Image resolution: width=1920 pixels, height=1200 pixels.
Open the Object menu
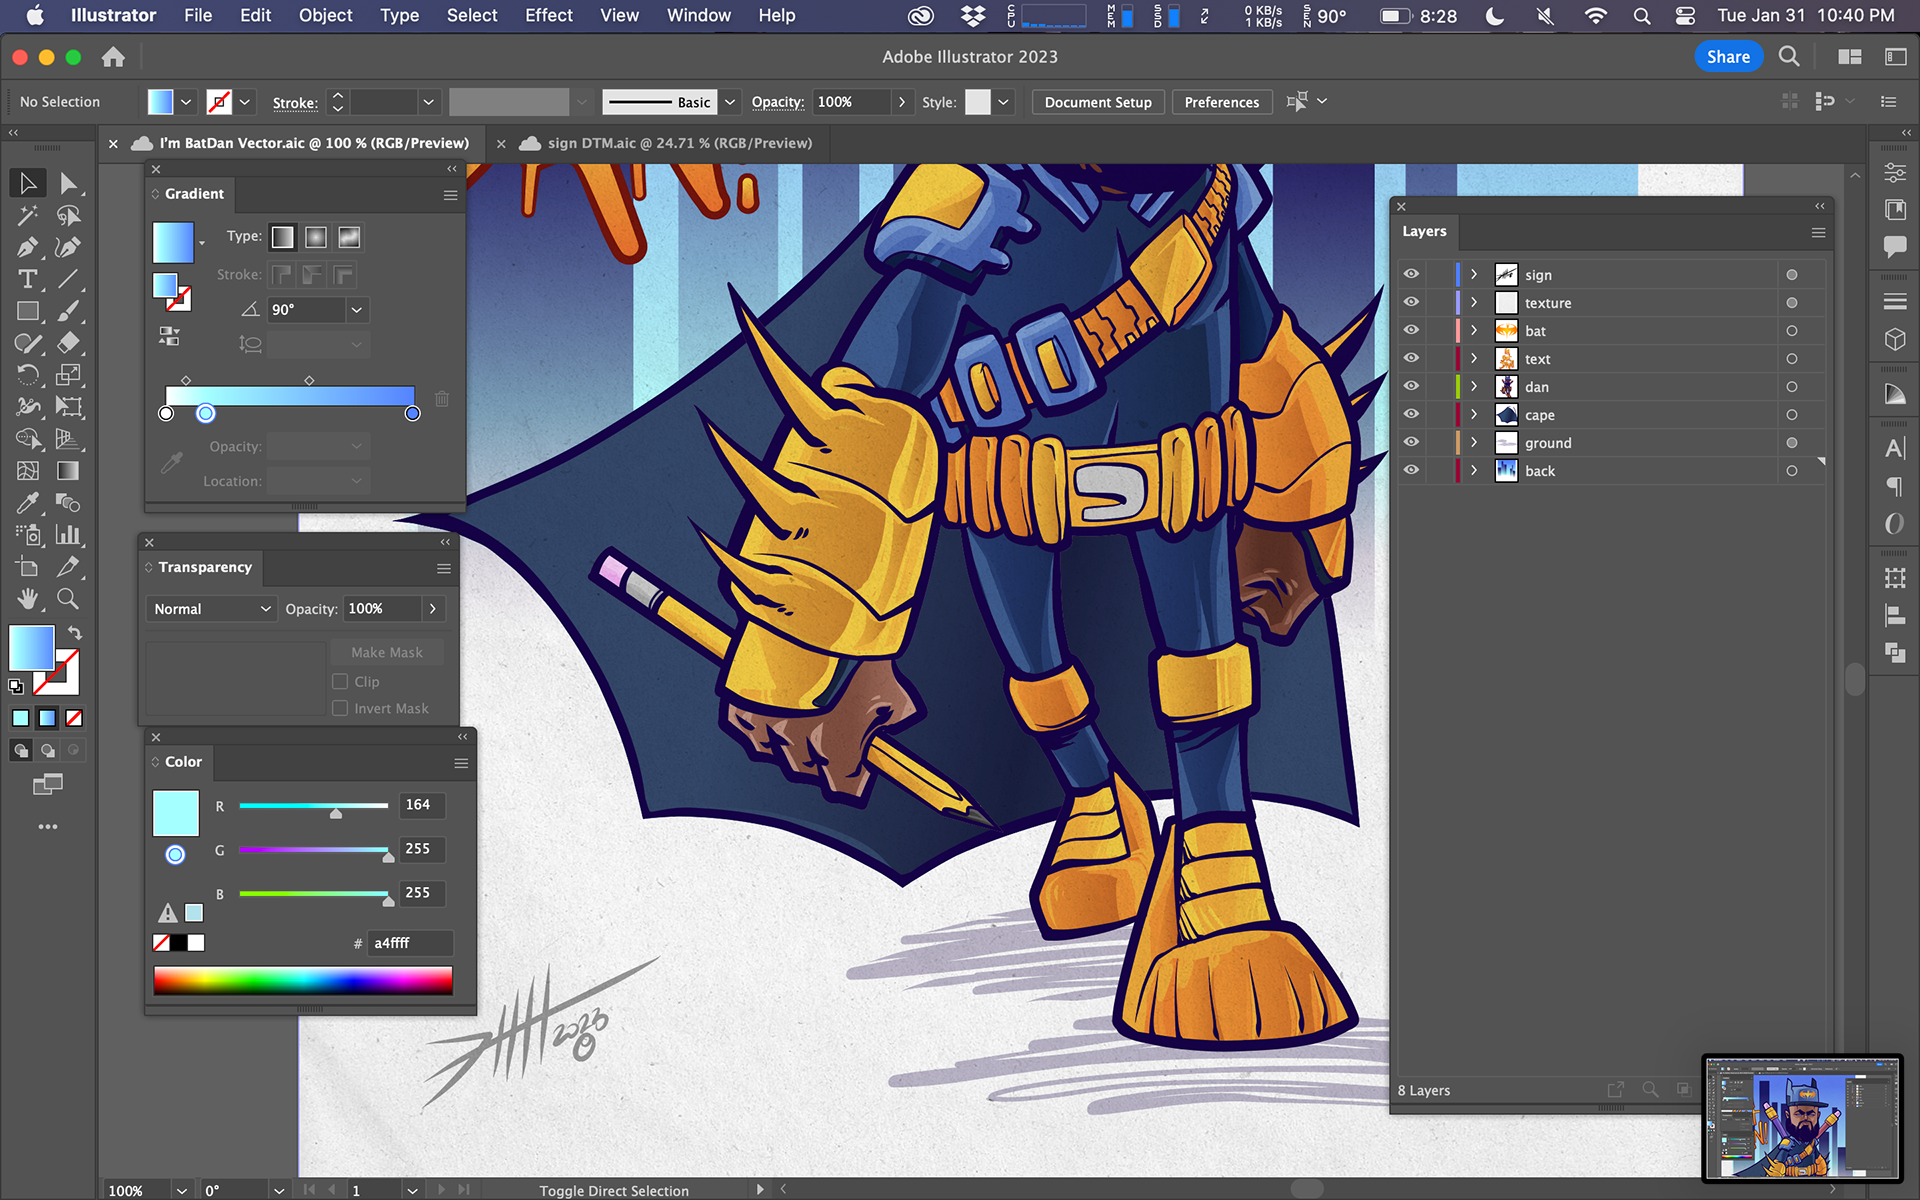[x=325, y=15]
